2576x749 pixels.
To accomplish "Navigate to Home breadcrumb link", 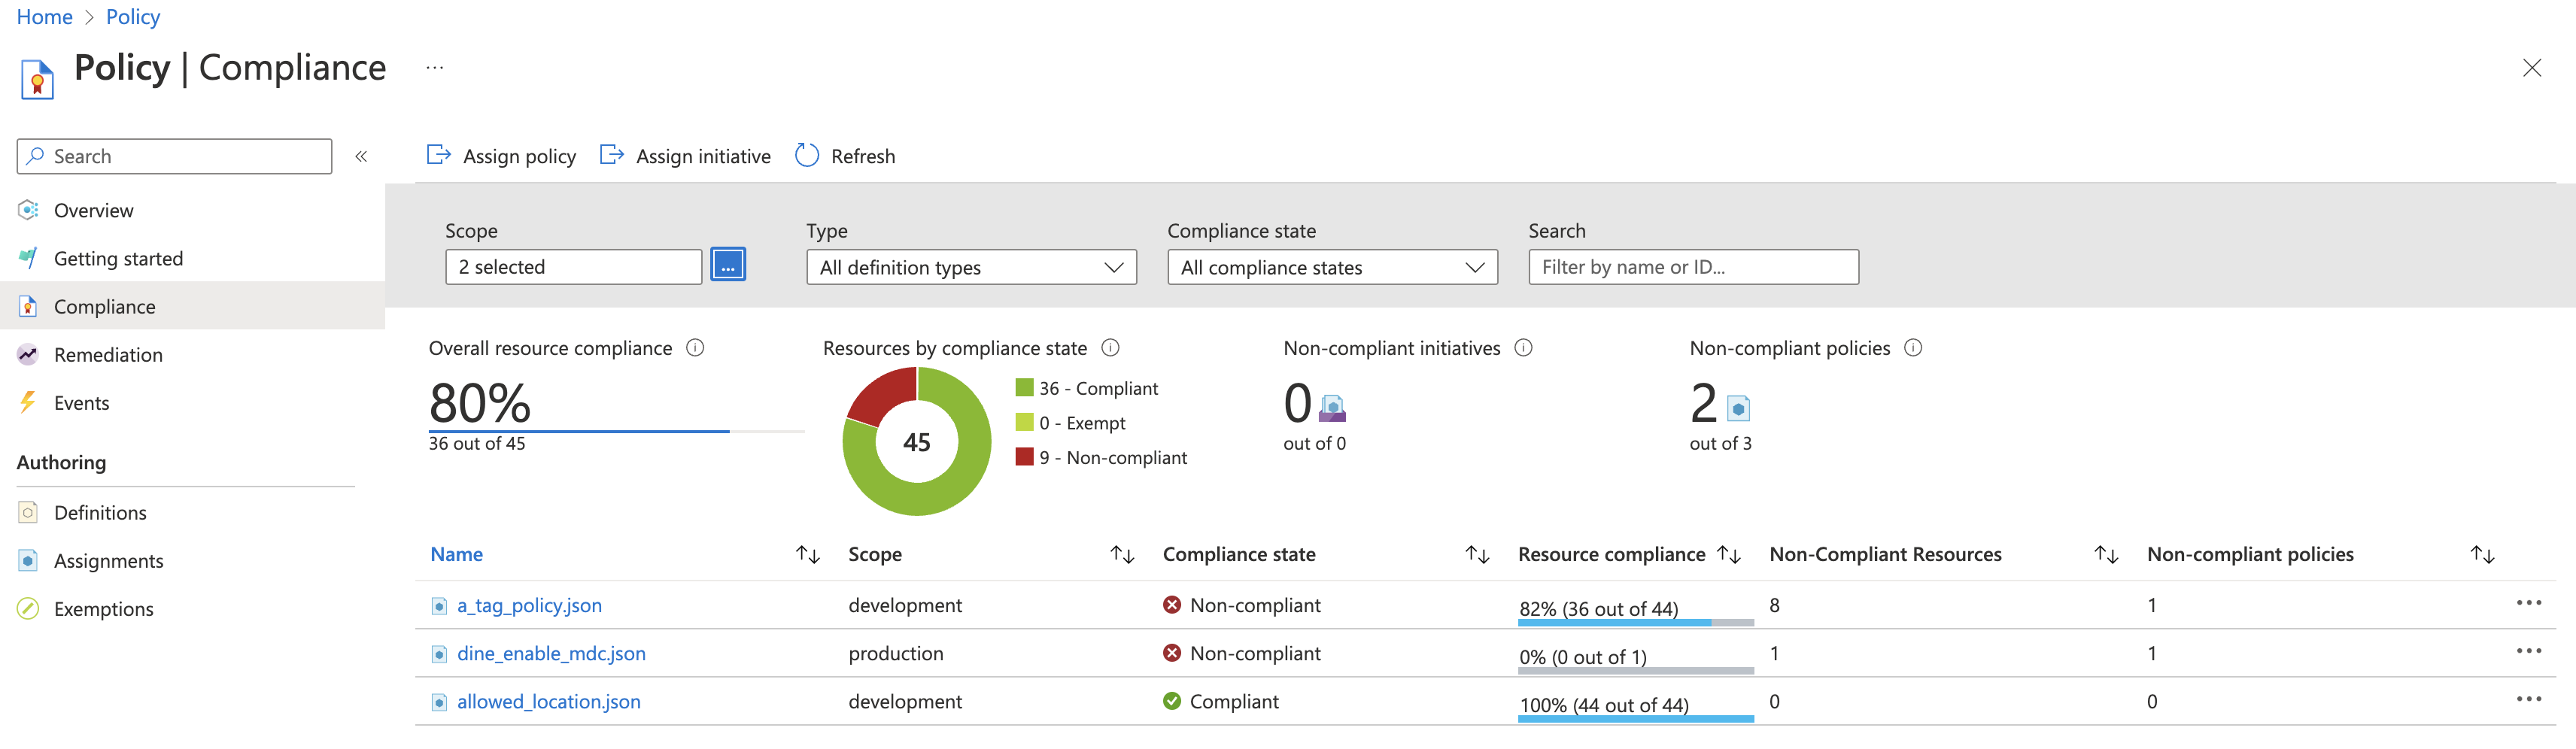I will 45,17.
